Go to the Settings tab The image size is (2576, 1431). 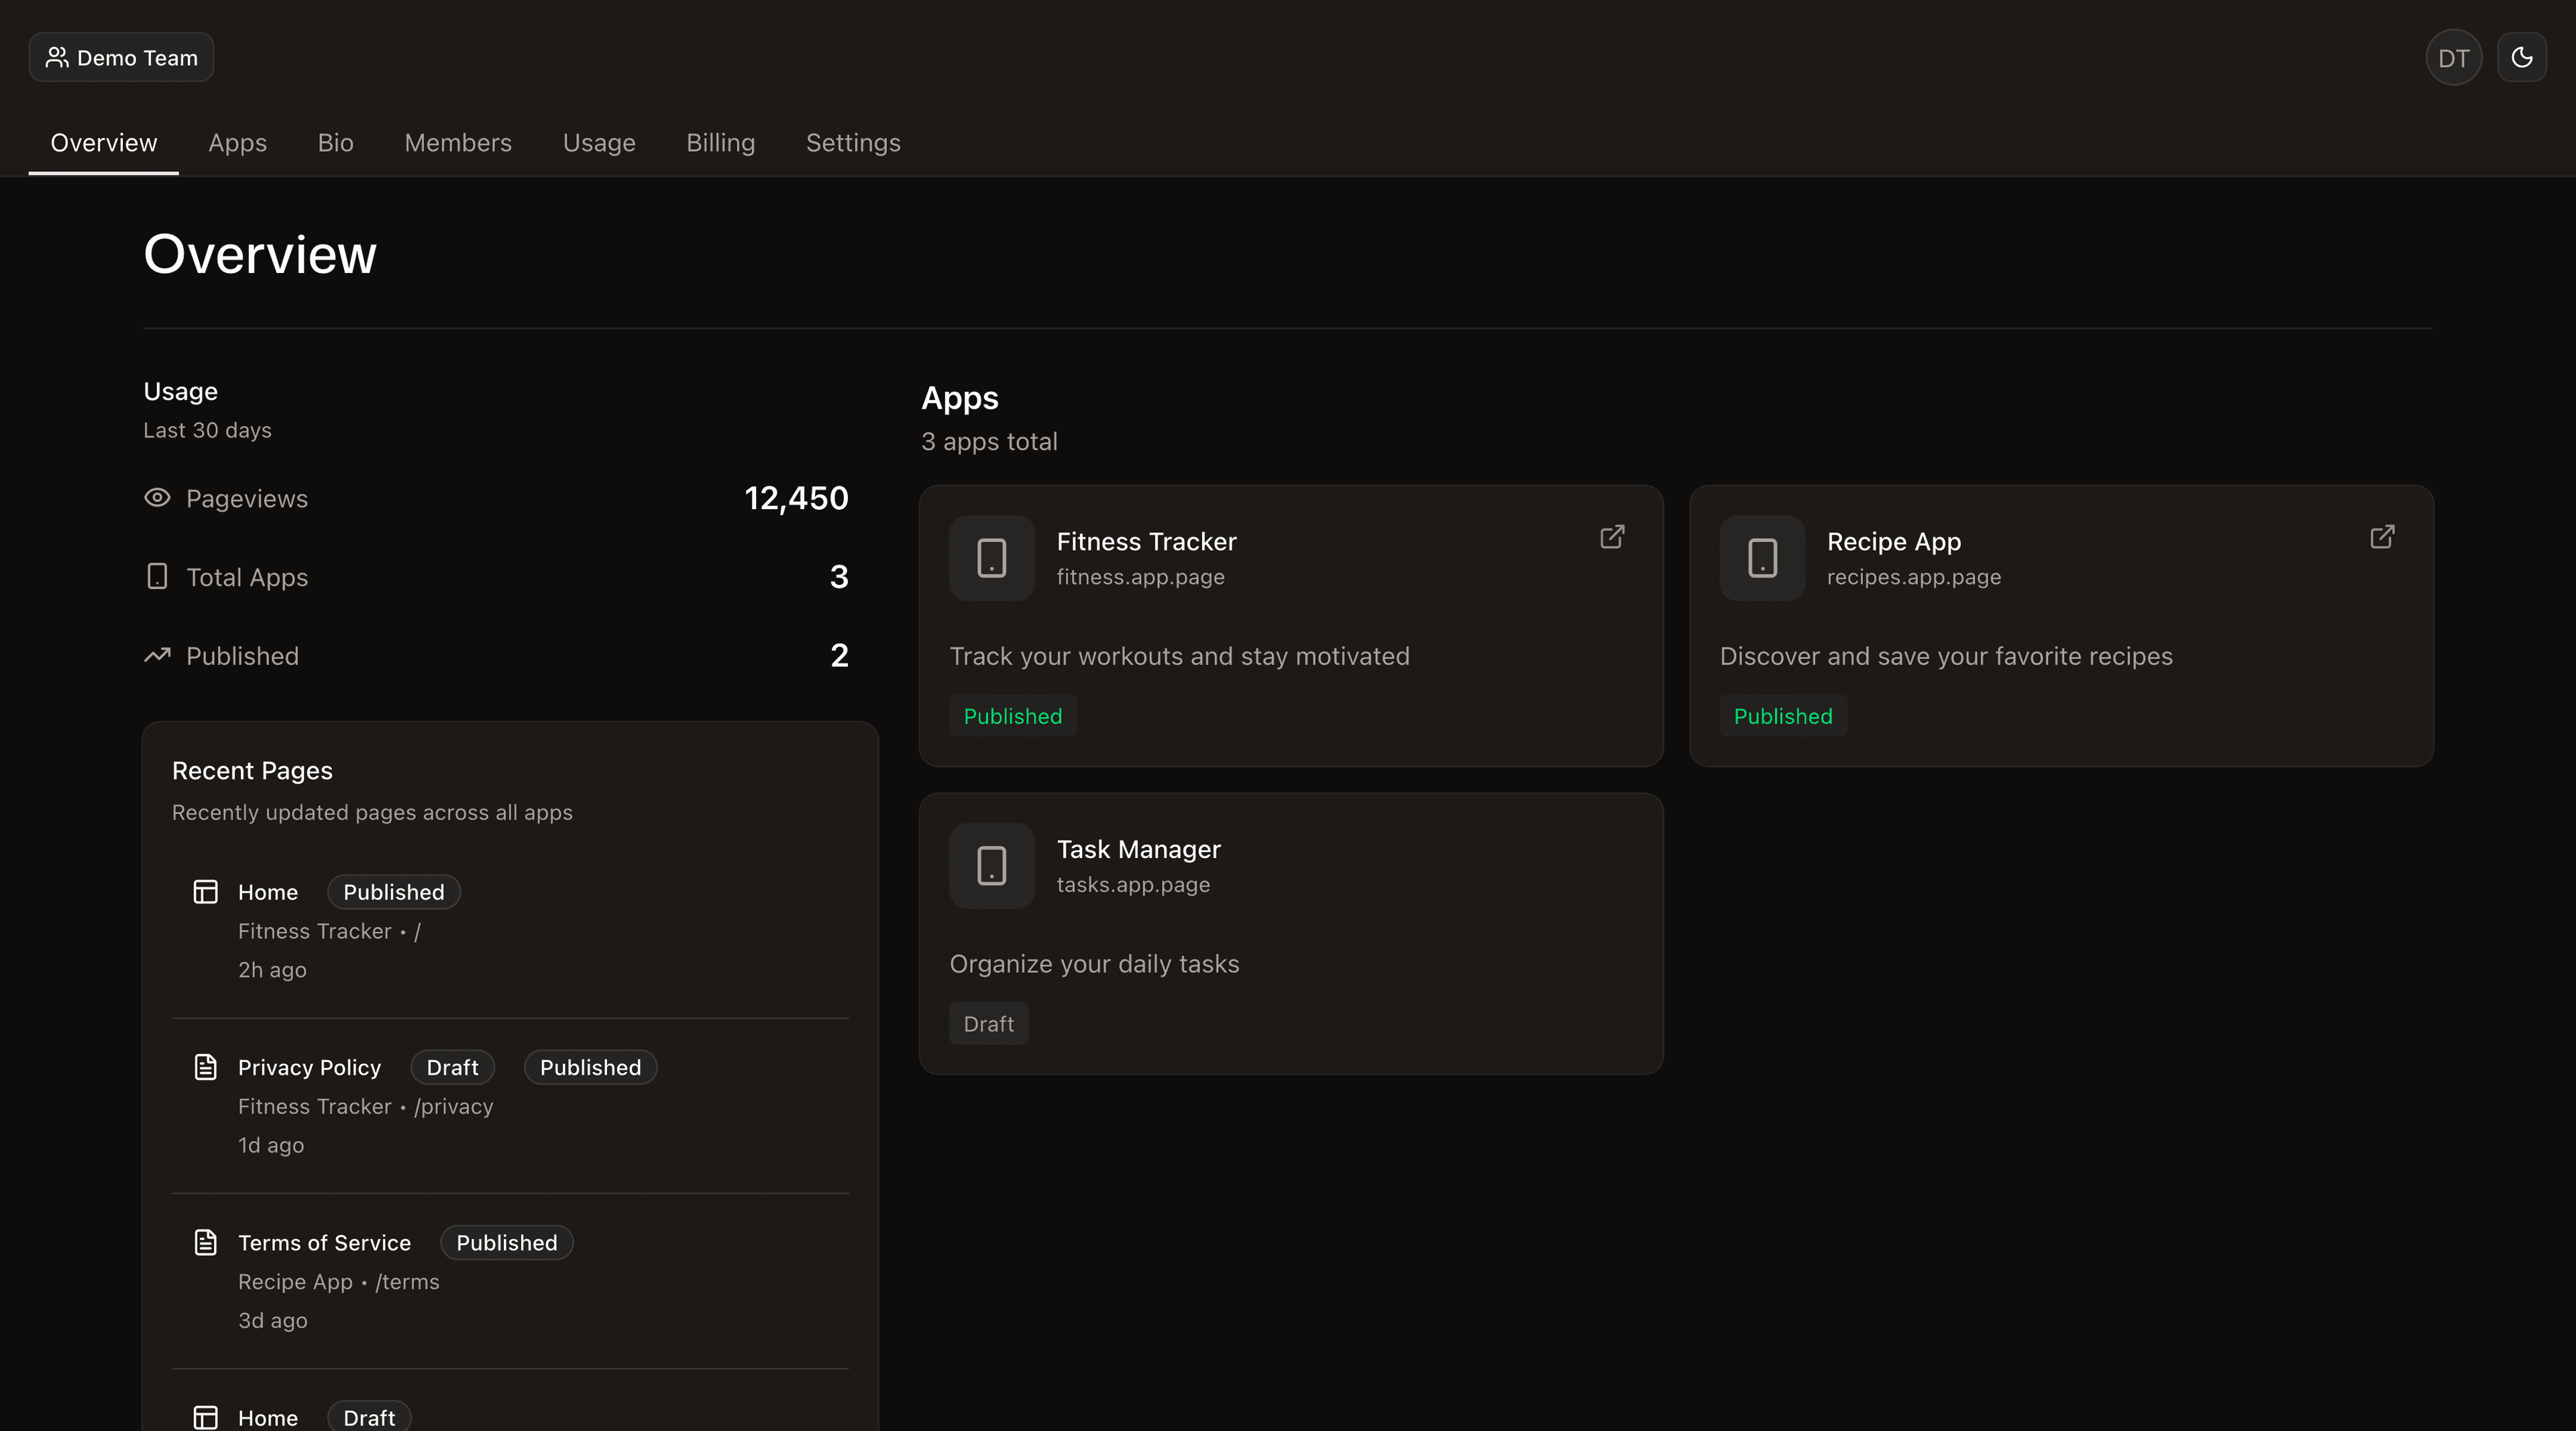(853, 143)
